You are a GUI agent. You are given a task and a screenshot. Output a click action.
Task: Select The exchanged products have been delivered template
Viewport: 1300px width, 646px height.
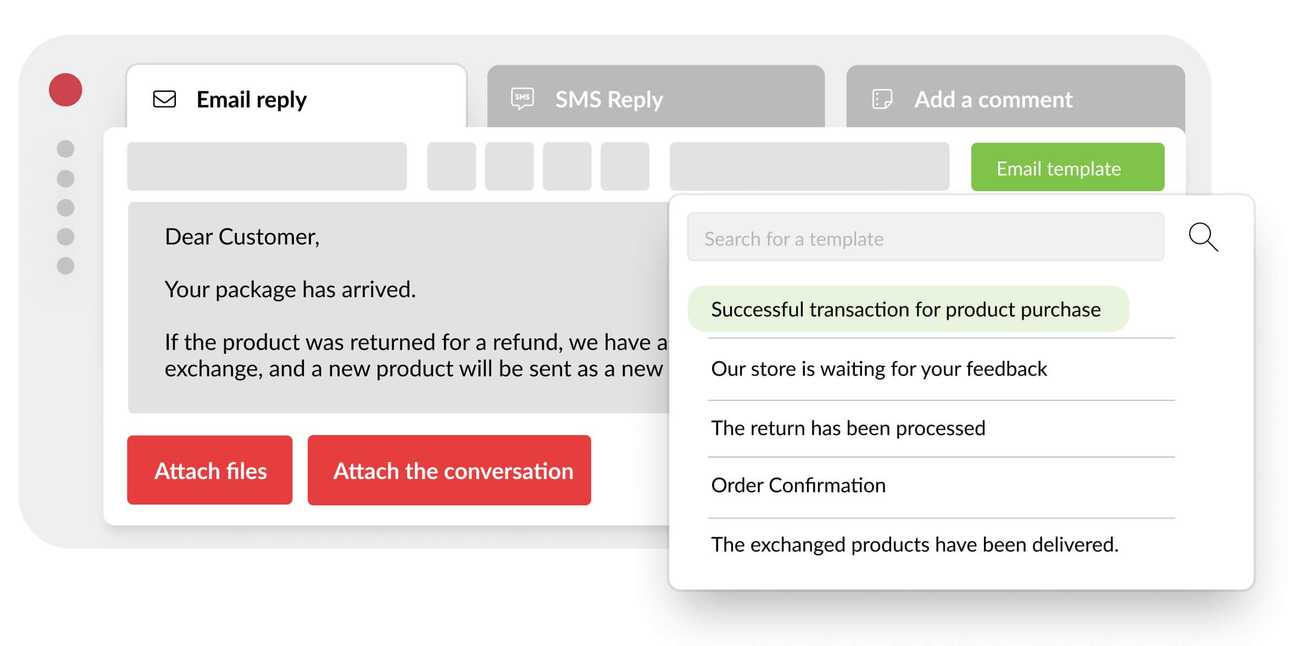914,545
